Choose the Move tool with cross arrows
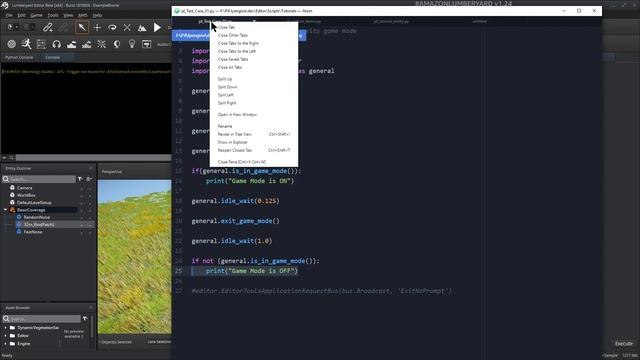 point(97,27)
